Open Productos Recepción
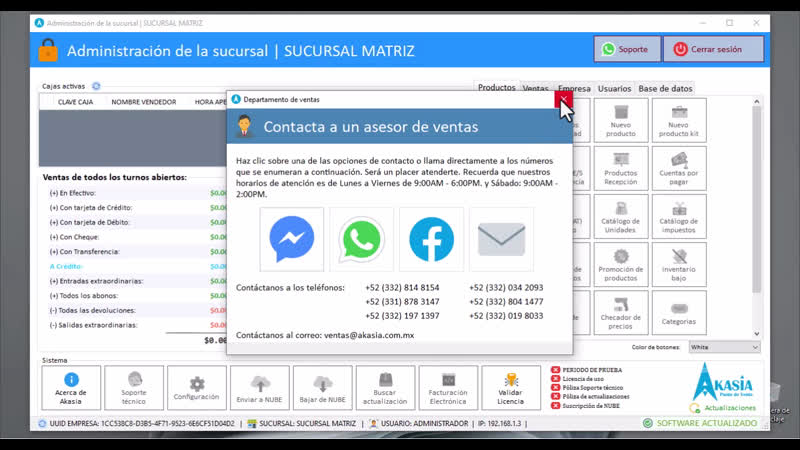This screenshot has width=800, height=450. coord(621,168)
